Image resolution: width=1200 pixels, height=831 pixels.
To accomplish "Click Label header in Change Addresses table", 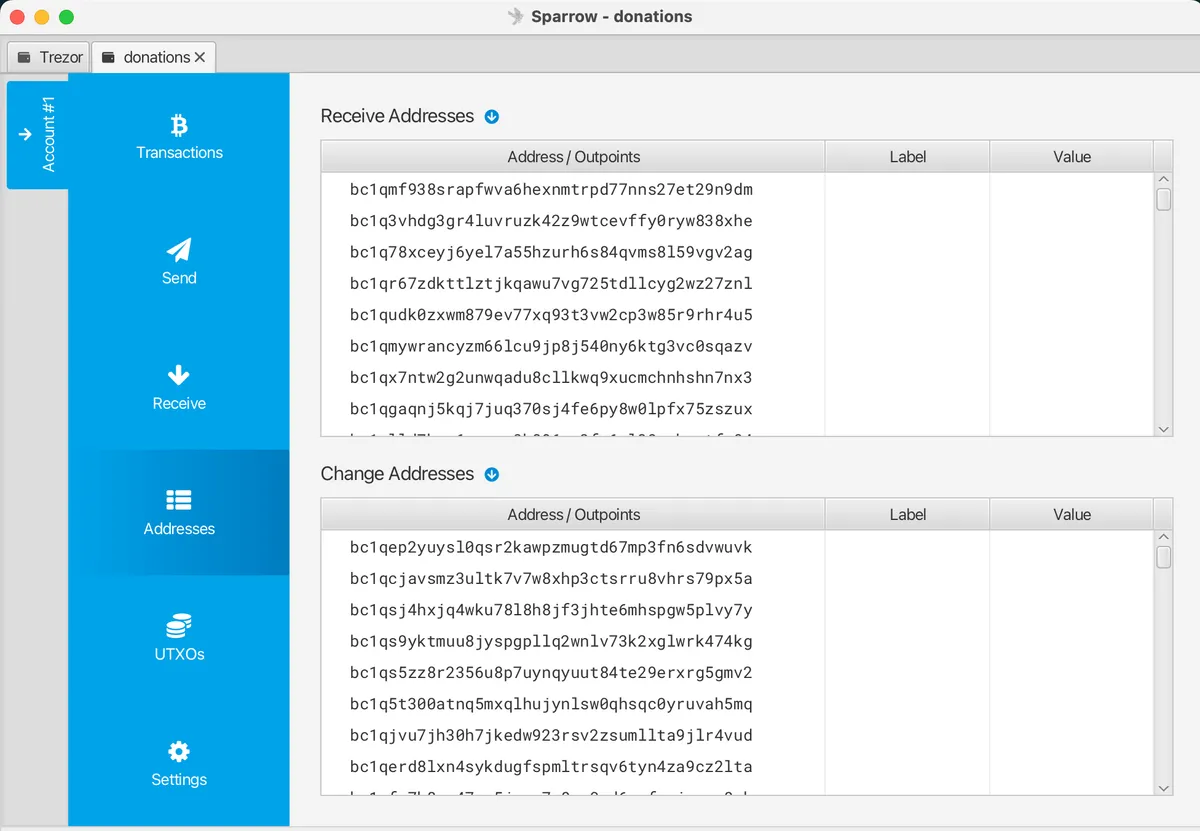I will [907, 515].
